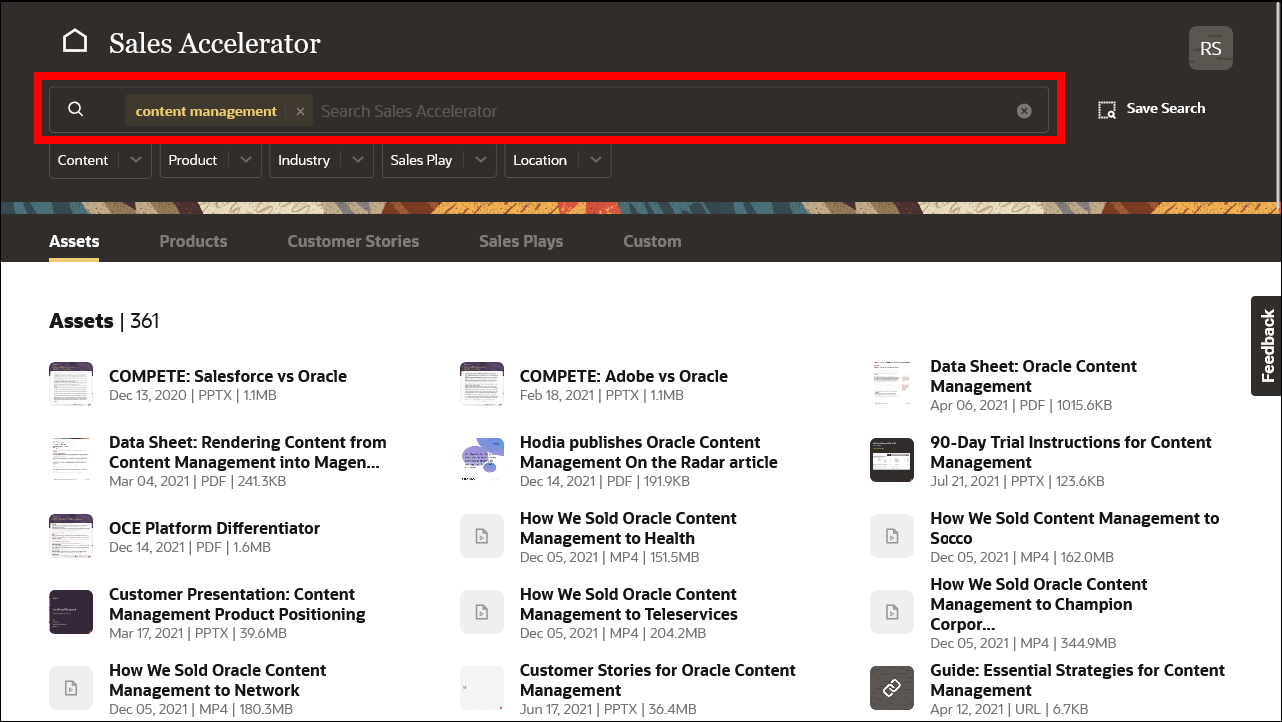Clear the search using the circled X icon

1023,110
